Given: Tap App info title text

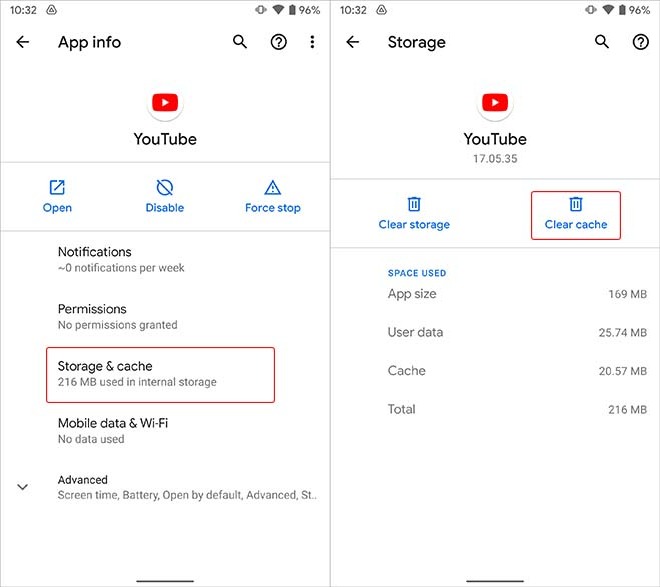Looking at the screenshot, I should point(89,42).
